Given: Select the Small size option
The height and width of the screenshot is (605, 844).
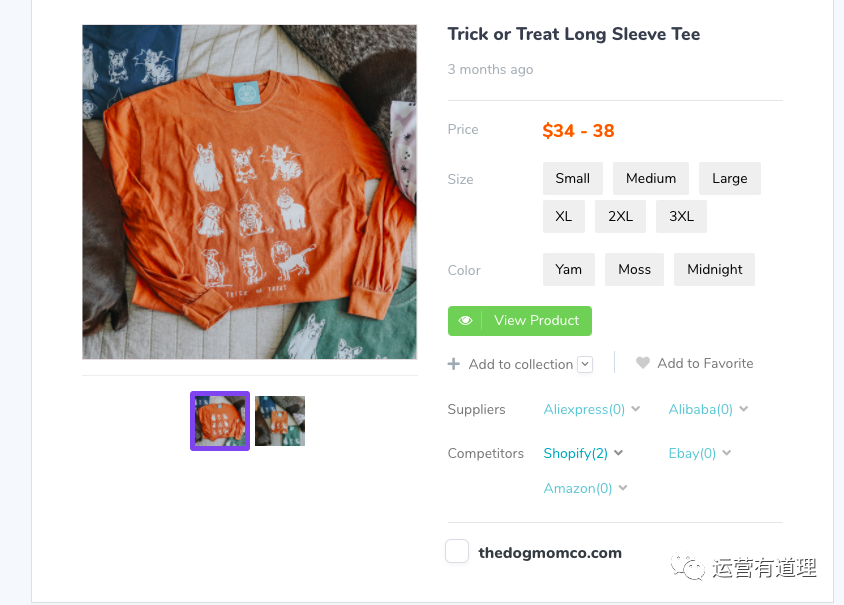Looking at the screenshot, I should click(573, 179).
